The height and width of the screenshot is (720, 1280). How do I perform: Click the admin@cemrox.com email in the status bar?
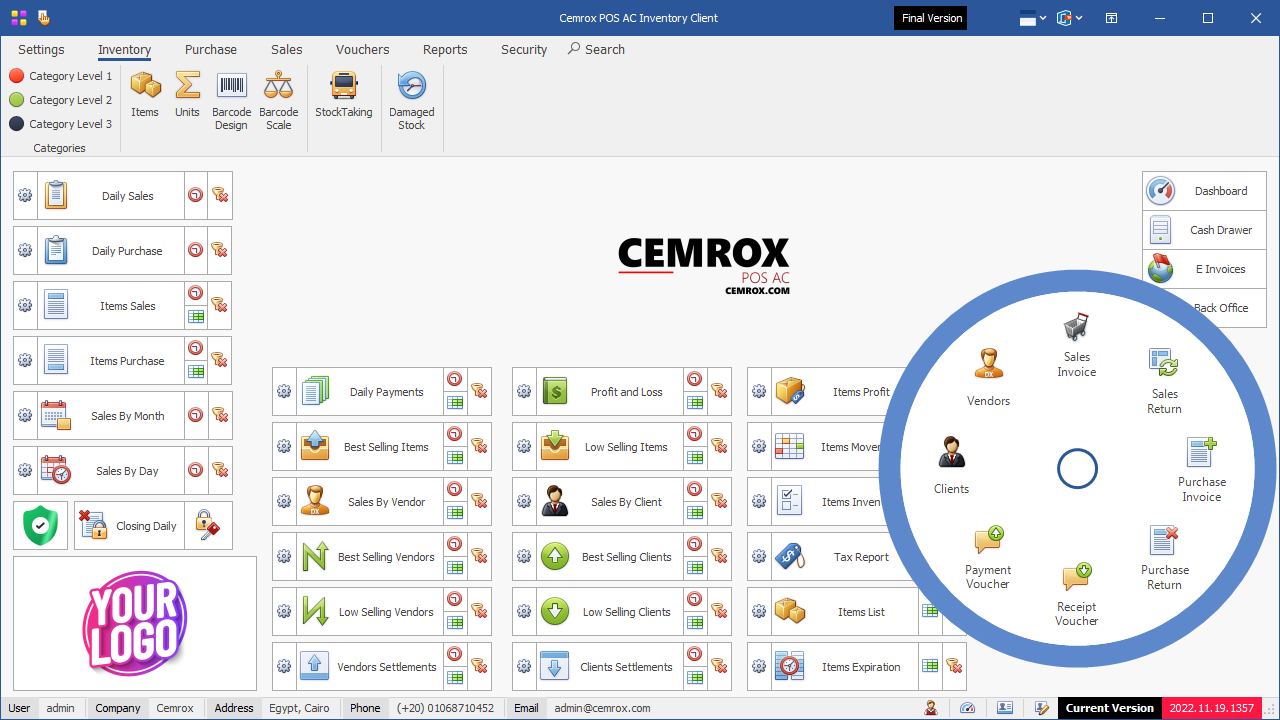tap(602, 708)
